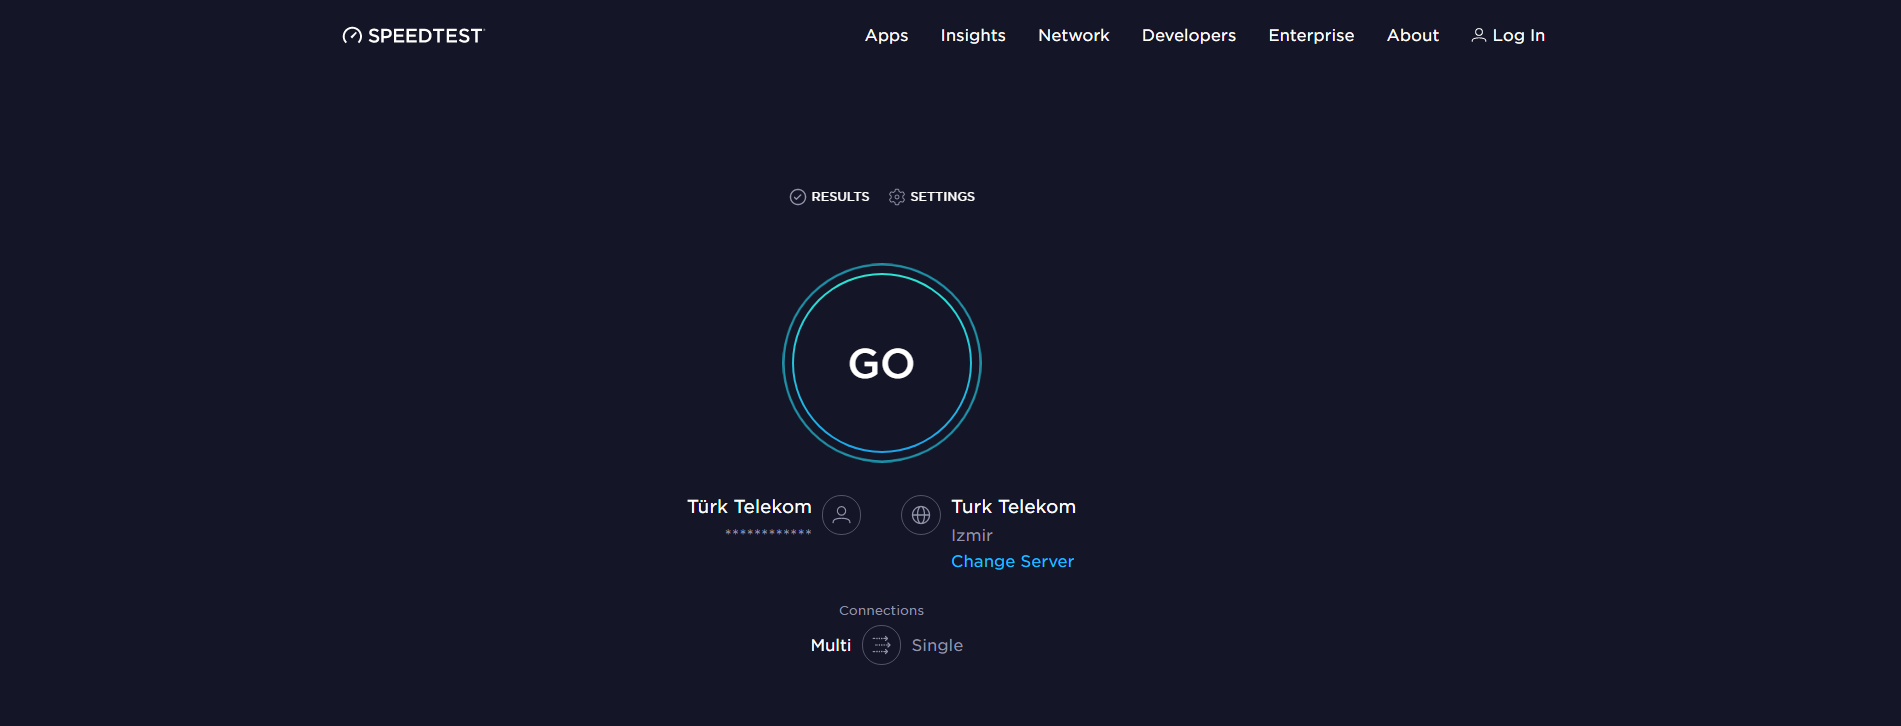Open the Enterprise menu
Screen dimensions: 1901x726
(x=1311, y=36)
